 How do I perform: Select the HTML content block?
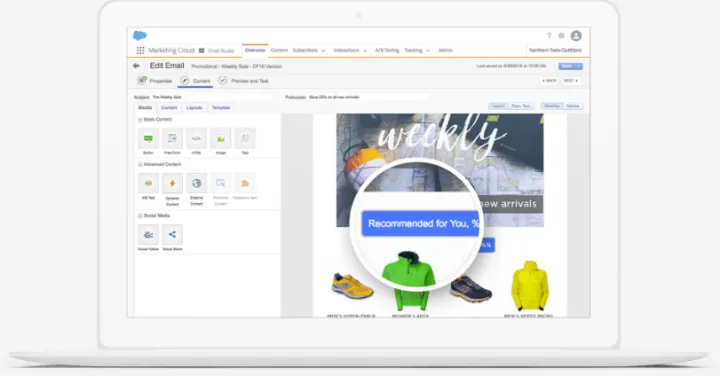(x=197, y=139)
